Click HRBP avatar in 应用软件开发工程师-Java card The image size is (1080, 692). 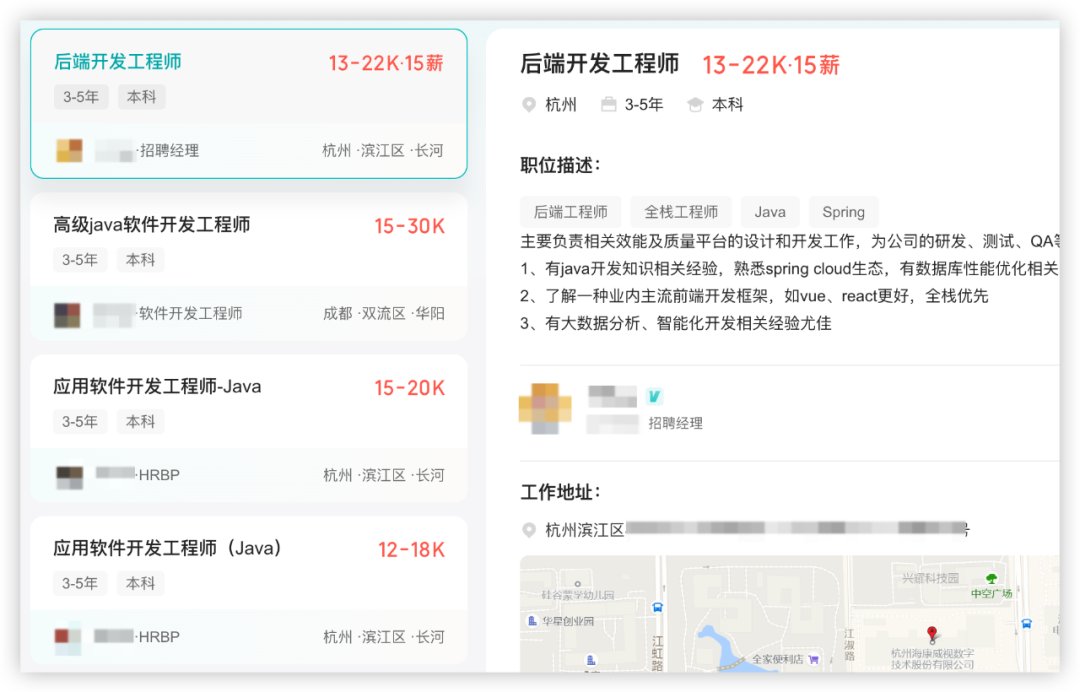(70, 476)
